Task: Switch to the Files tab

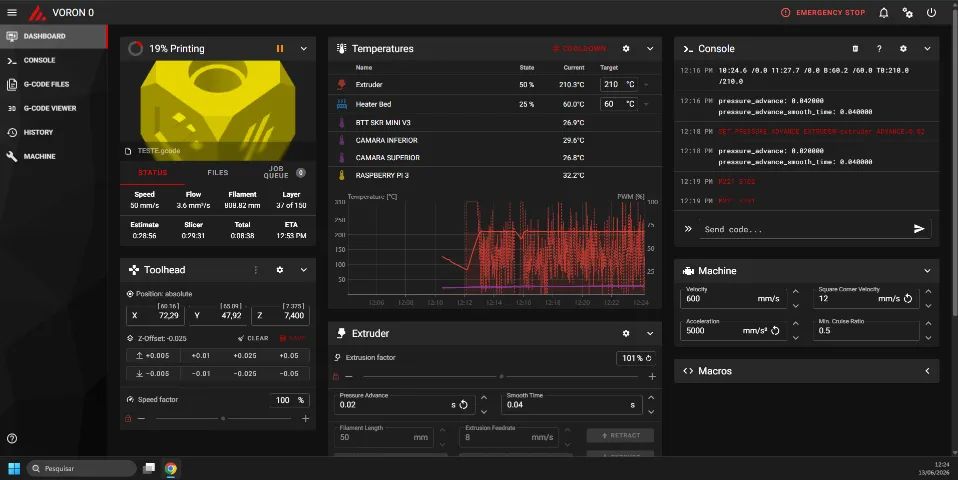Action: click(218, 173)
